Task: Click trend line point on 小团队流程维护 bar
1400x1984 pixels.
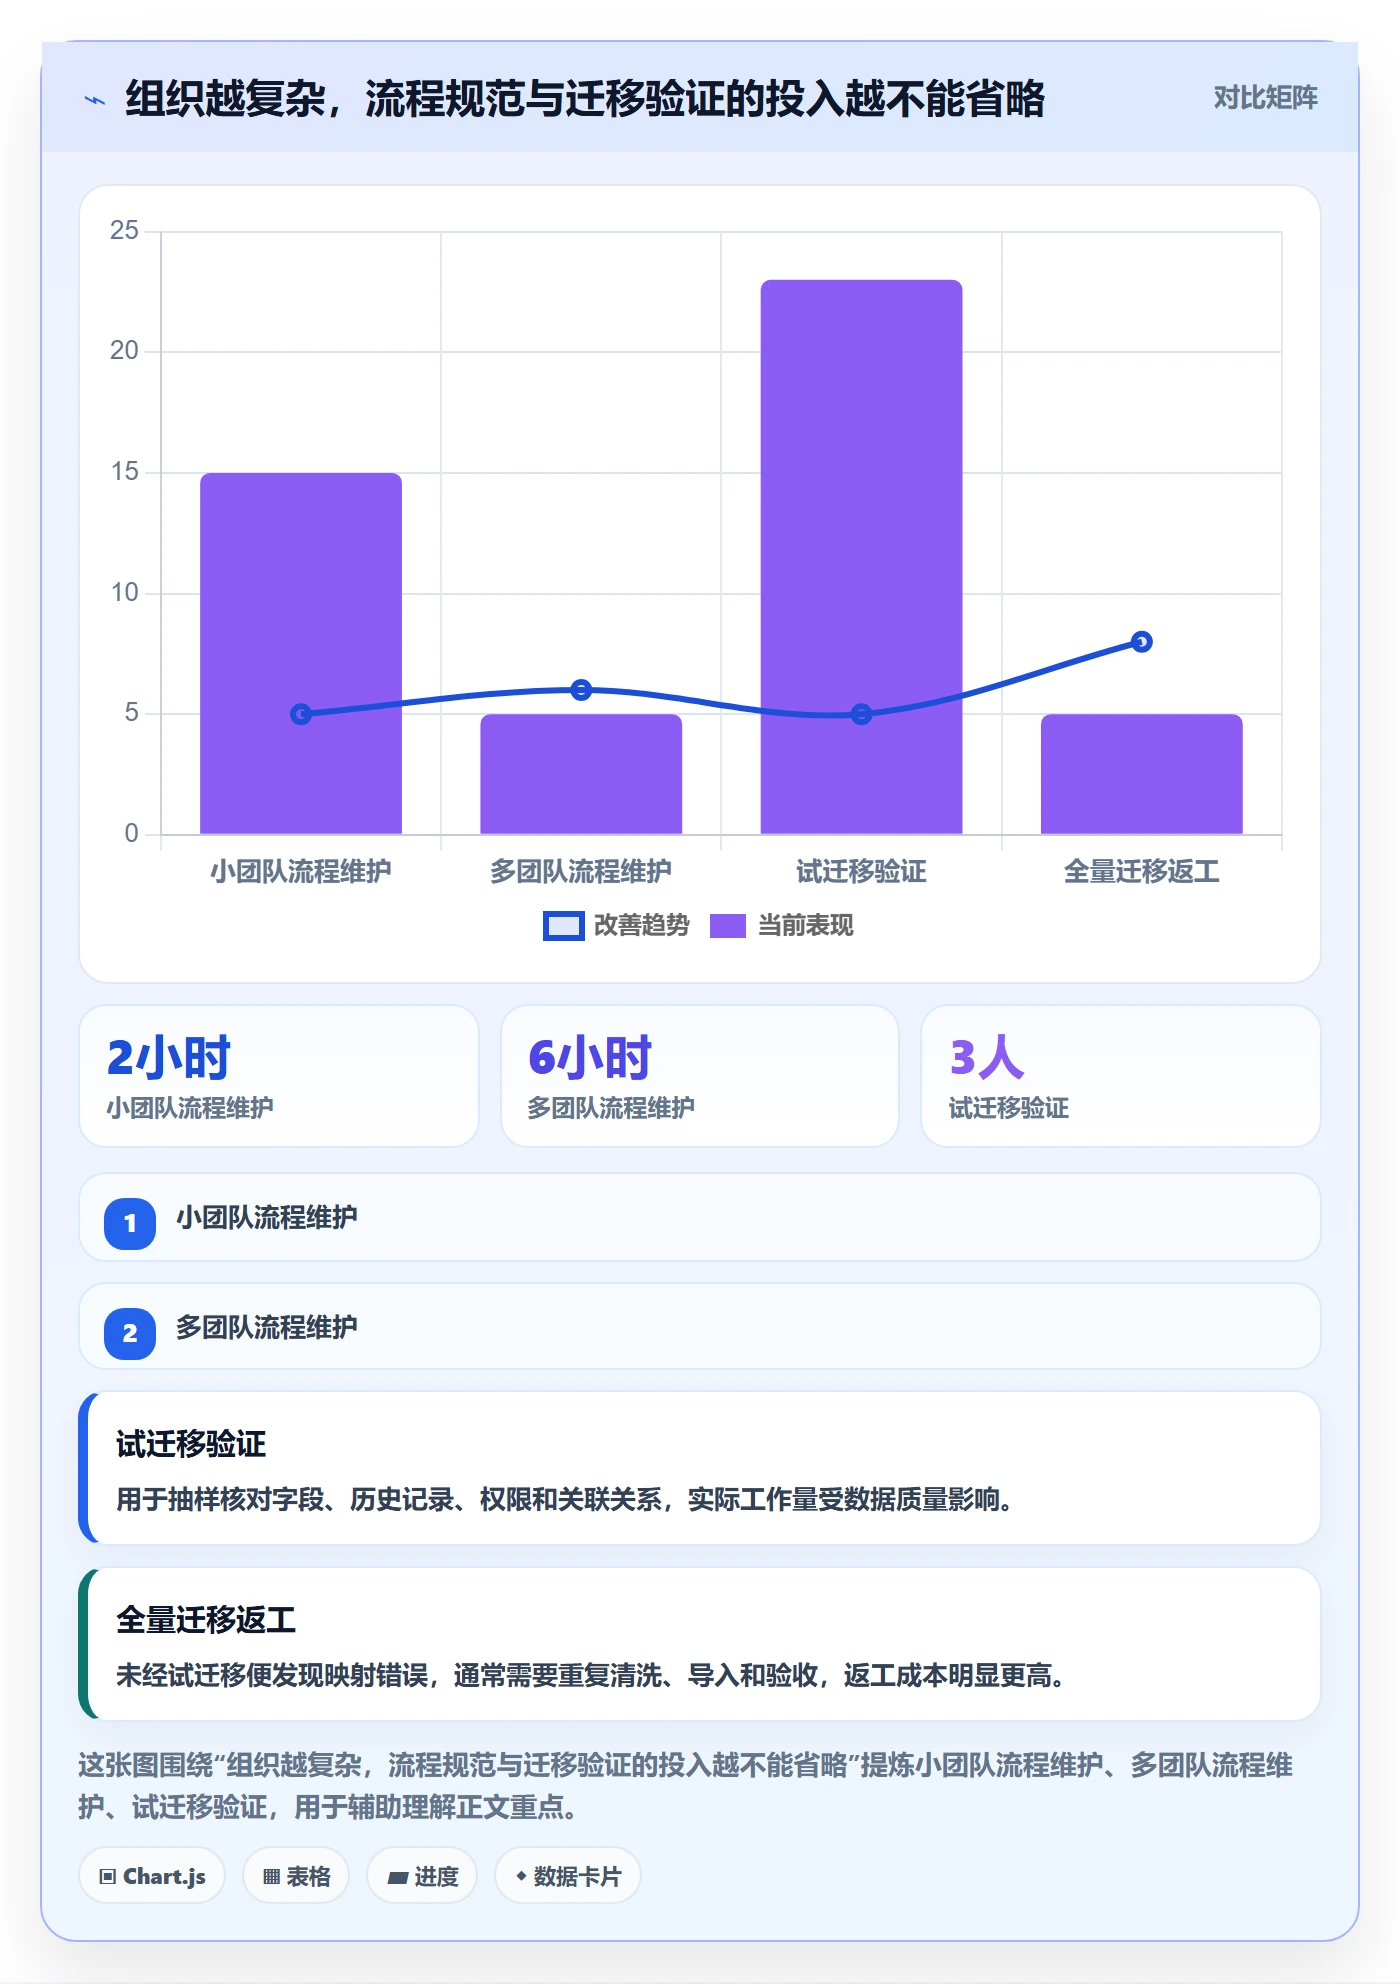Action: (301, 714)
